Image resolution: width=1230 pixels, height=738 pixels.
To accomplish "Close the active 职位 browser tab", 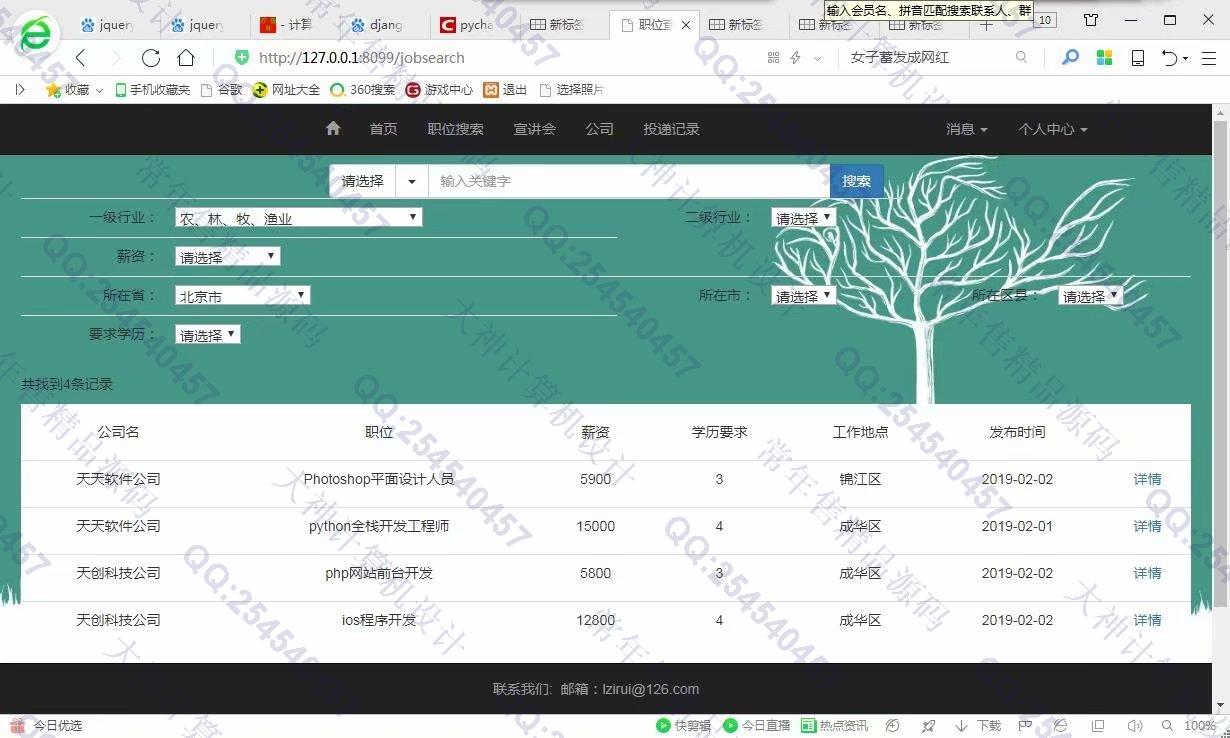I will coord(685,25).
